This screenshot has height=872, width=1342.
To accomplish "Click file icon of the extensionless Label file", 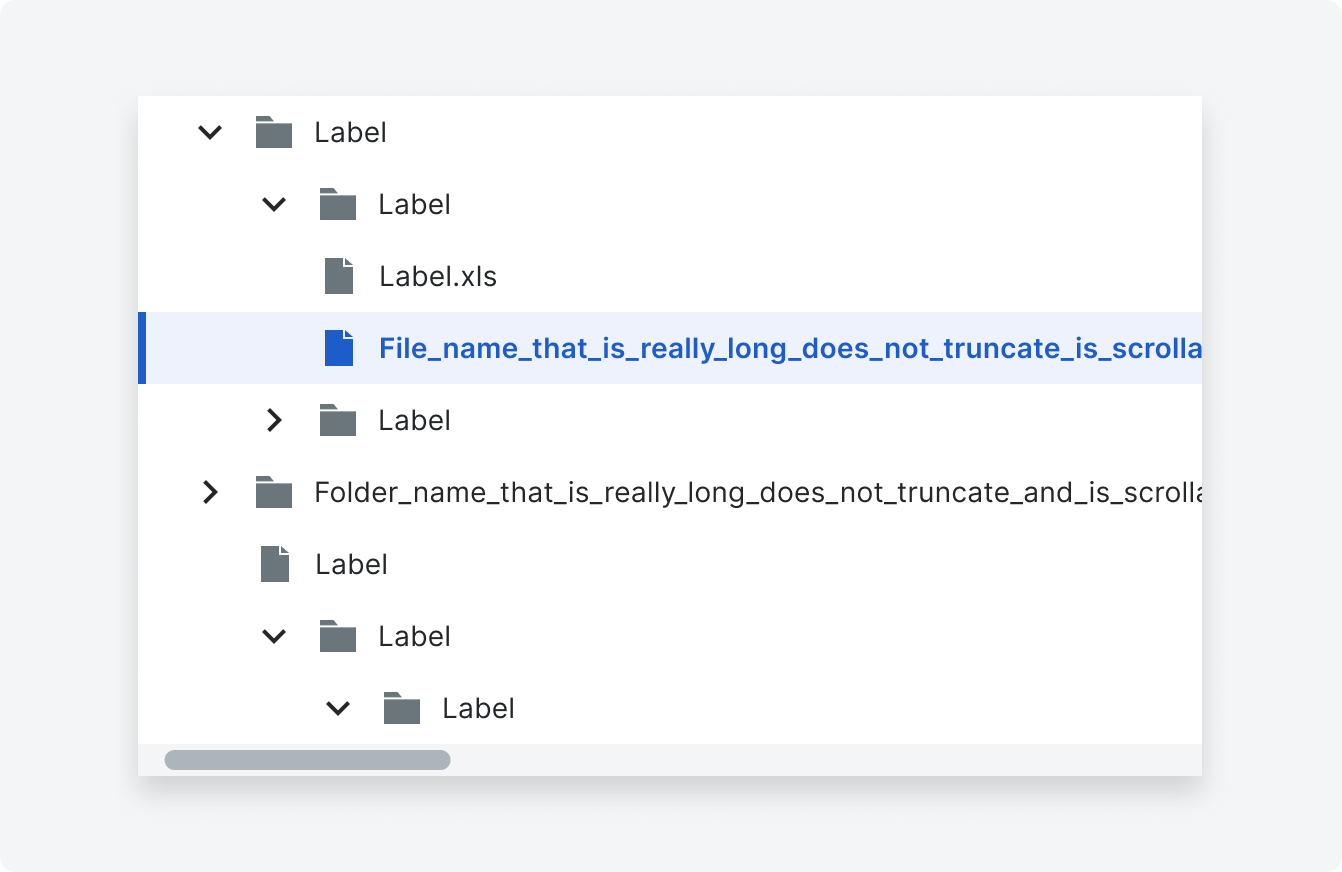I will click(275, 564).
